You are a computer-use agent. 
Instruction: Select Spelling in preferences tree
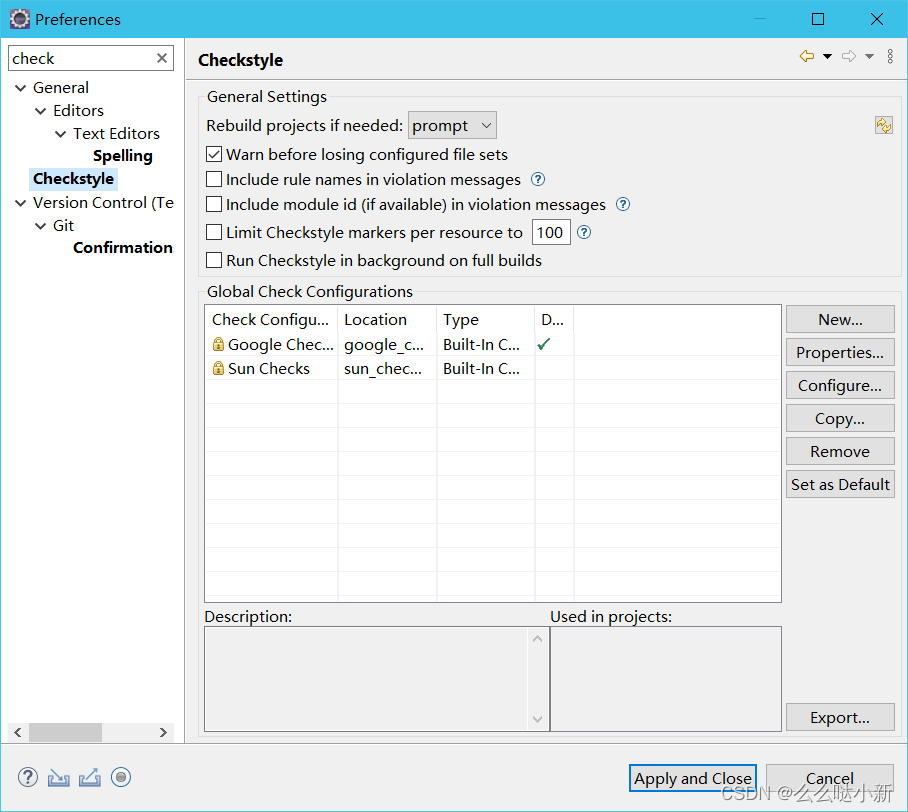(123, 156)
